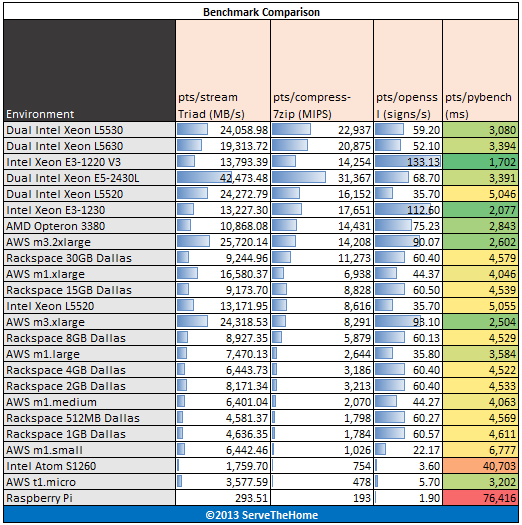Click the Intel Xeon E3-1230 cell
Viewport: 522px width, 525px height.
pyautogui.click(x=89, y=210)
